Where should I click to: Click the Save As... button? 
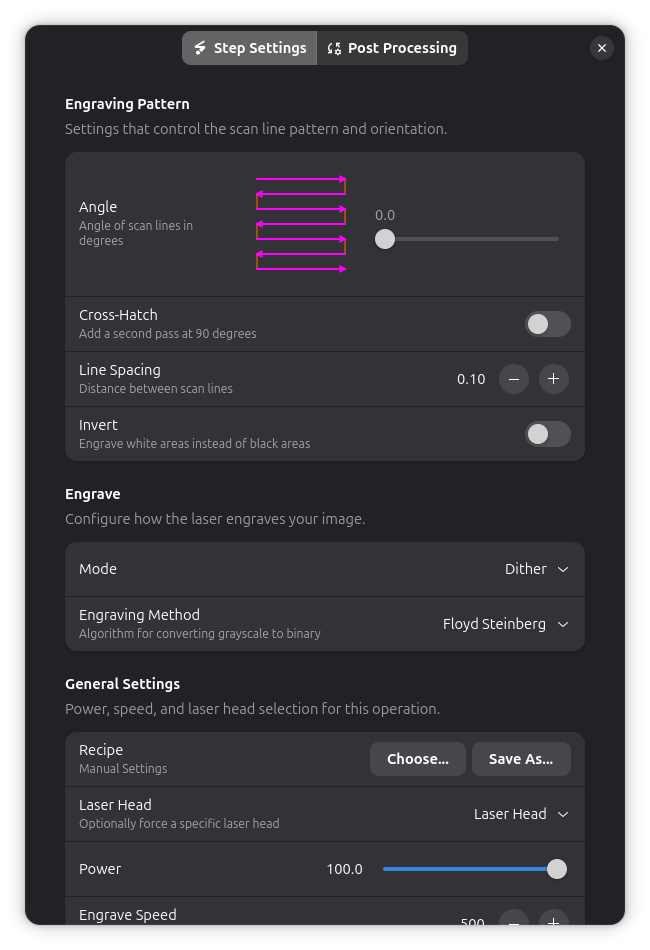pos(521,759)
